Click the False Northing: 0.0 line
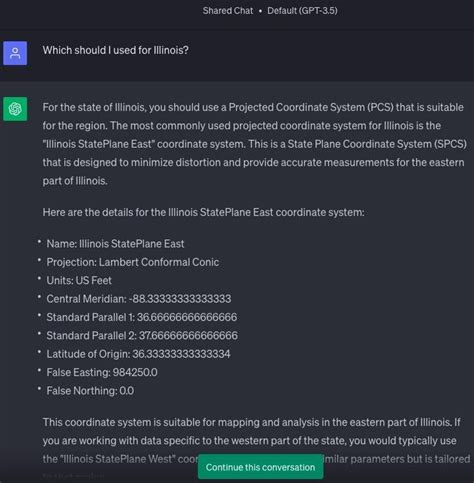The image size is (474, 483). 90,390
